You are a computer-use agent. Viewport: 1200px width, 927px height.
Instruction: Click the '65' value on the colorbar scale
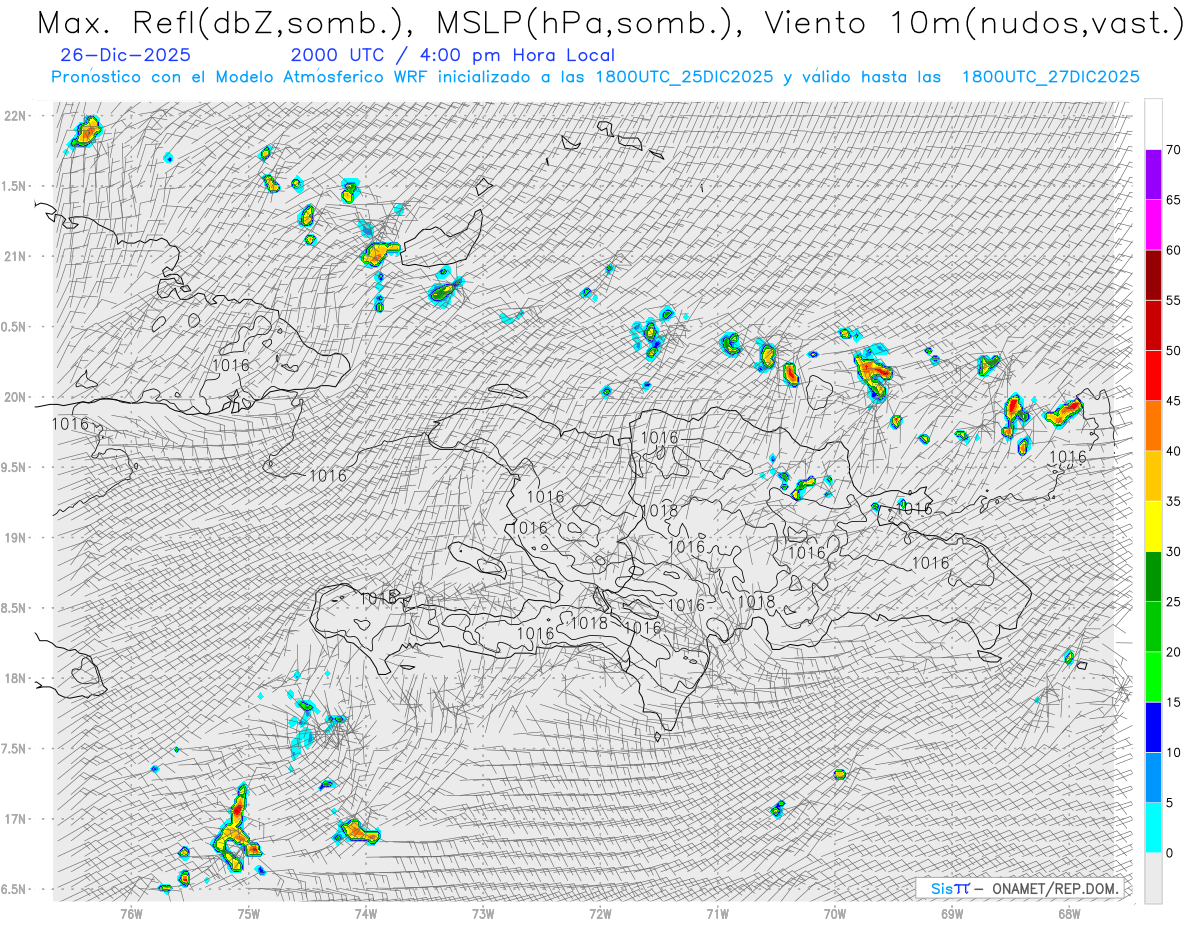click(1174, 200)
